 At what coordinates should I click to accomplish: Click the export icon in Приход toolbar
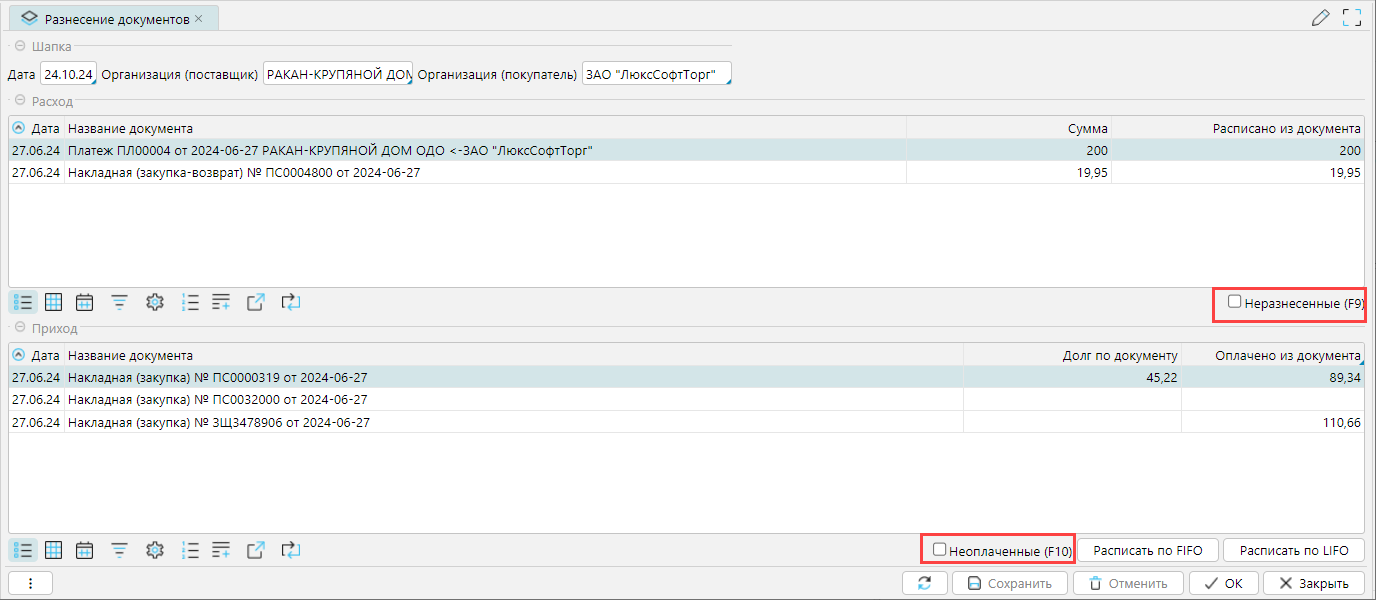(x=255, y=550)
